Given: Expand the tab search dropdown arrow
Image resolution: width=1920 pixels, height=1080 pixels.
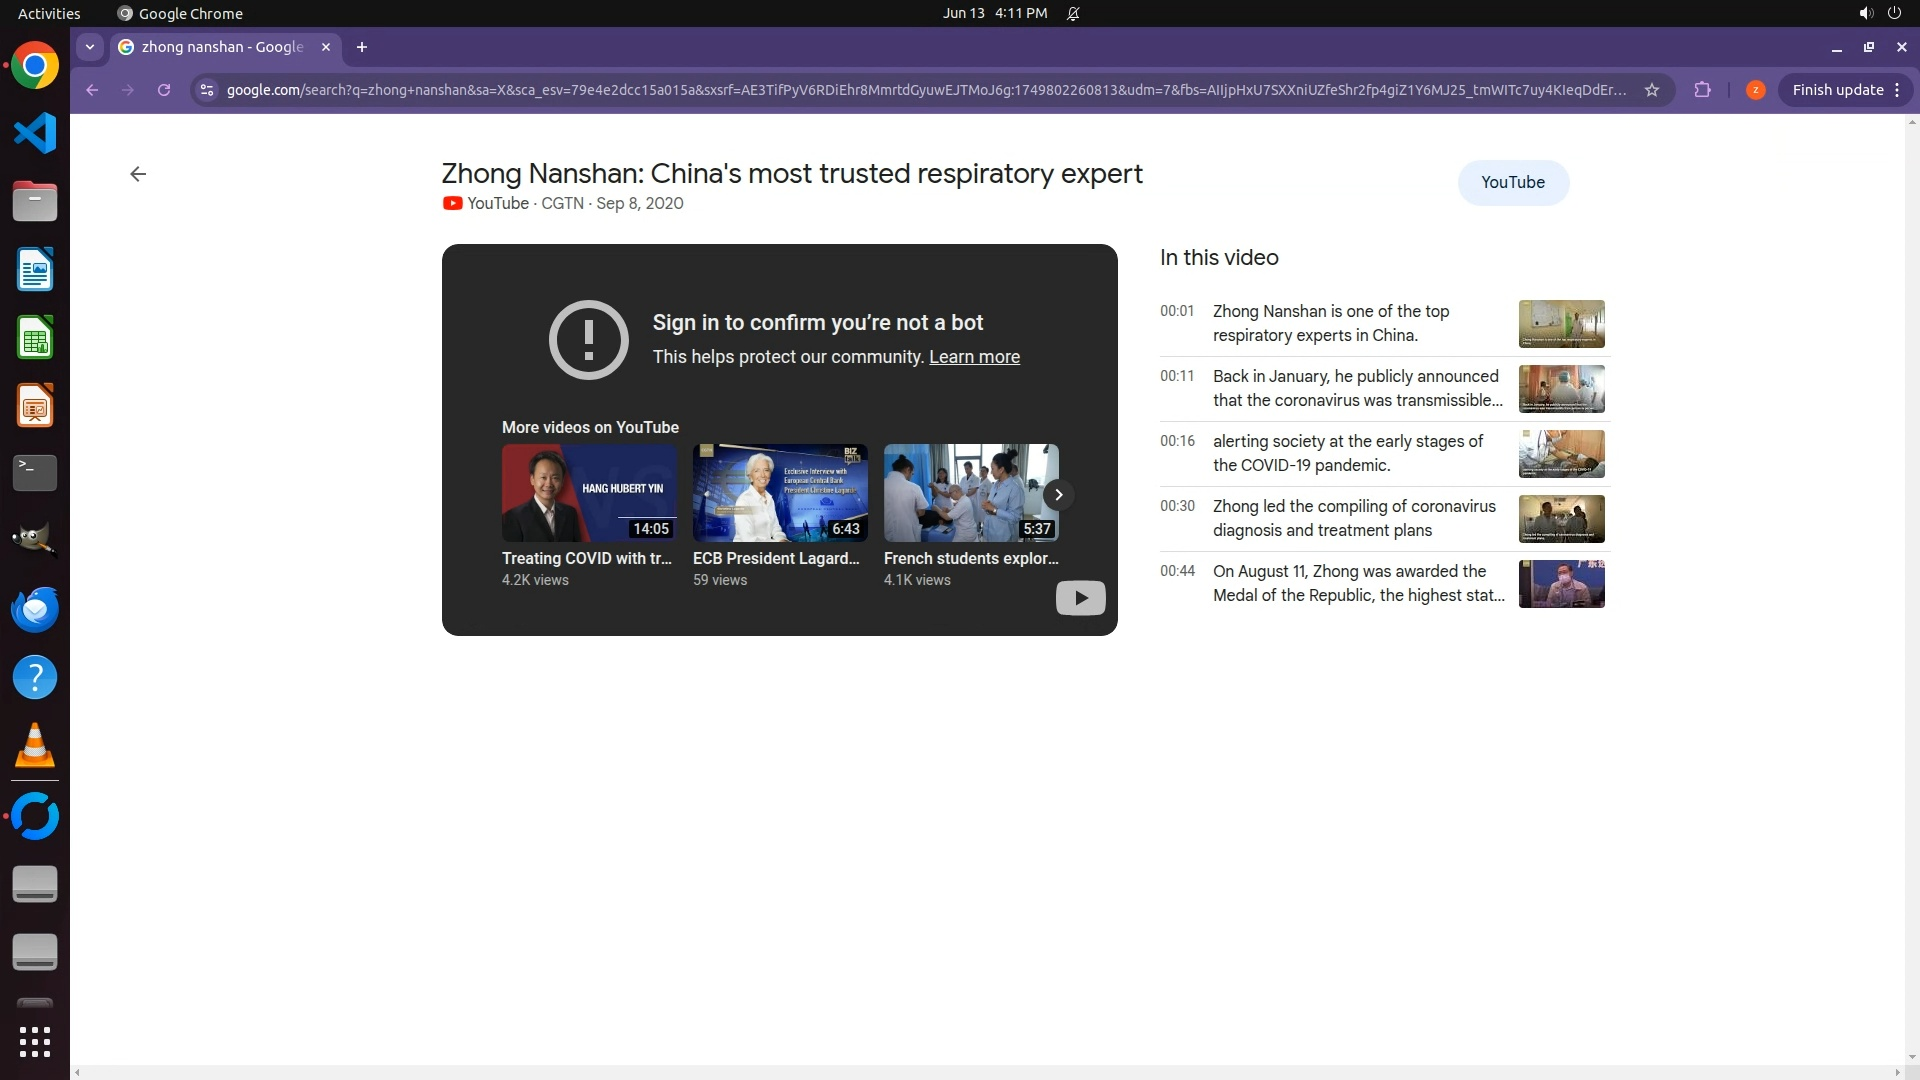Looking at the screenshot, I should click(90, 47).
